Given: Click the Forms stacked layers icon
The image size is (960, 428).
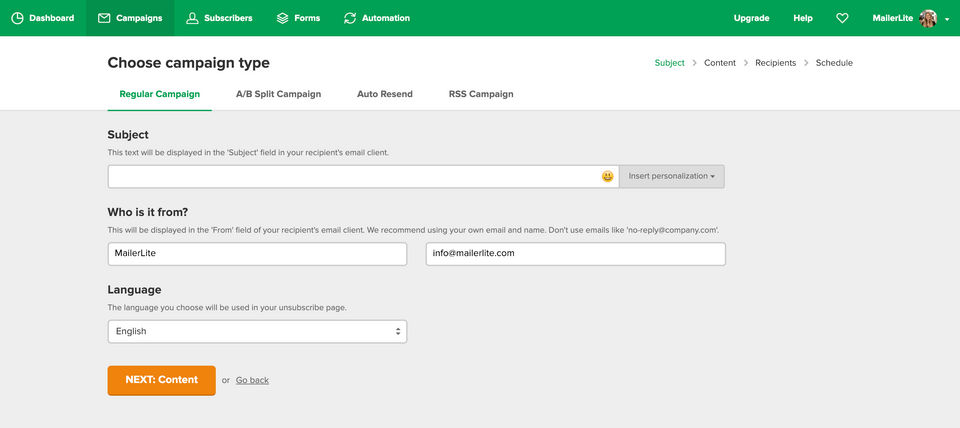Looking at the screenshot, I should [x=283, y=18].
